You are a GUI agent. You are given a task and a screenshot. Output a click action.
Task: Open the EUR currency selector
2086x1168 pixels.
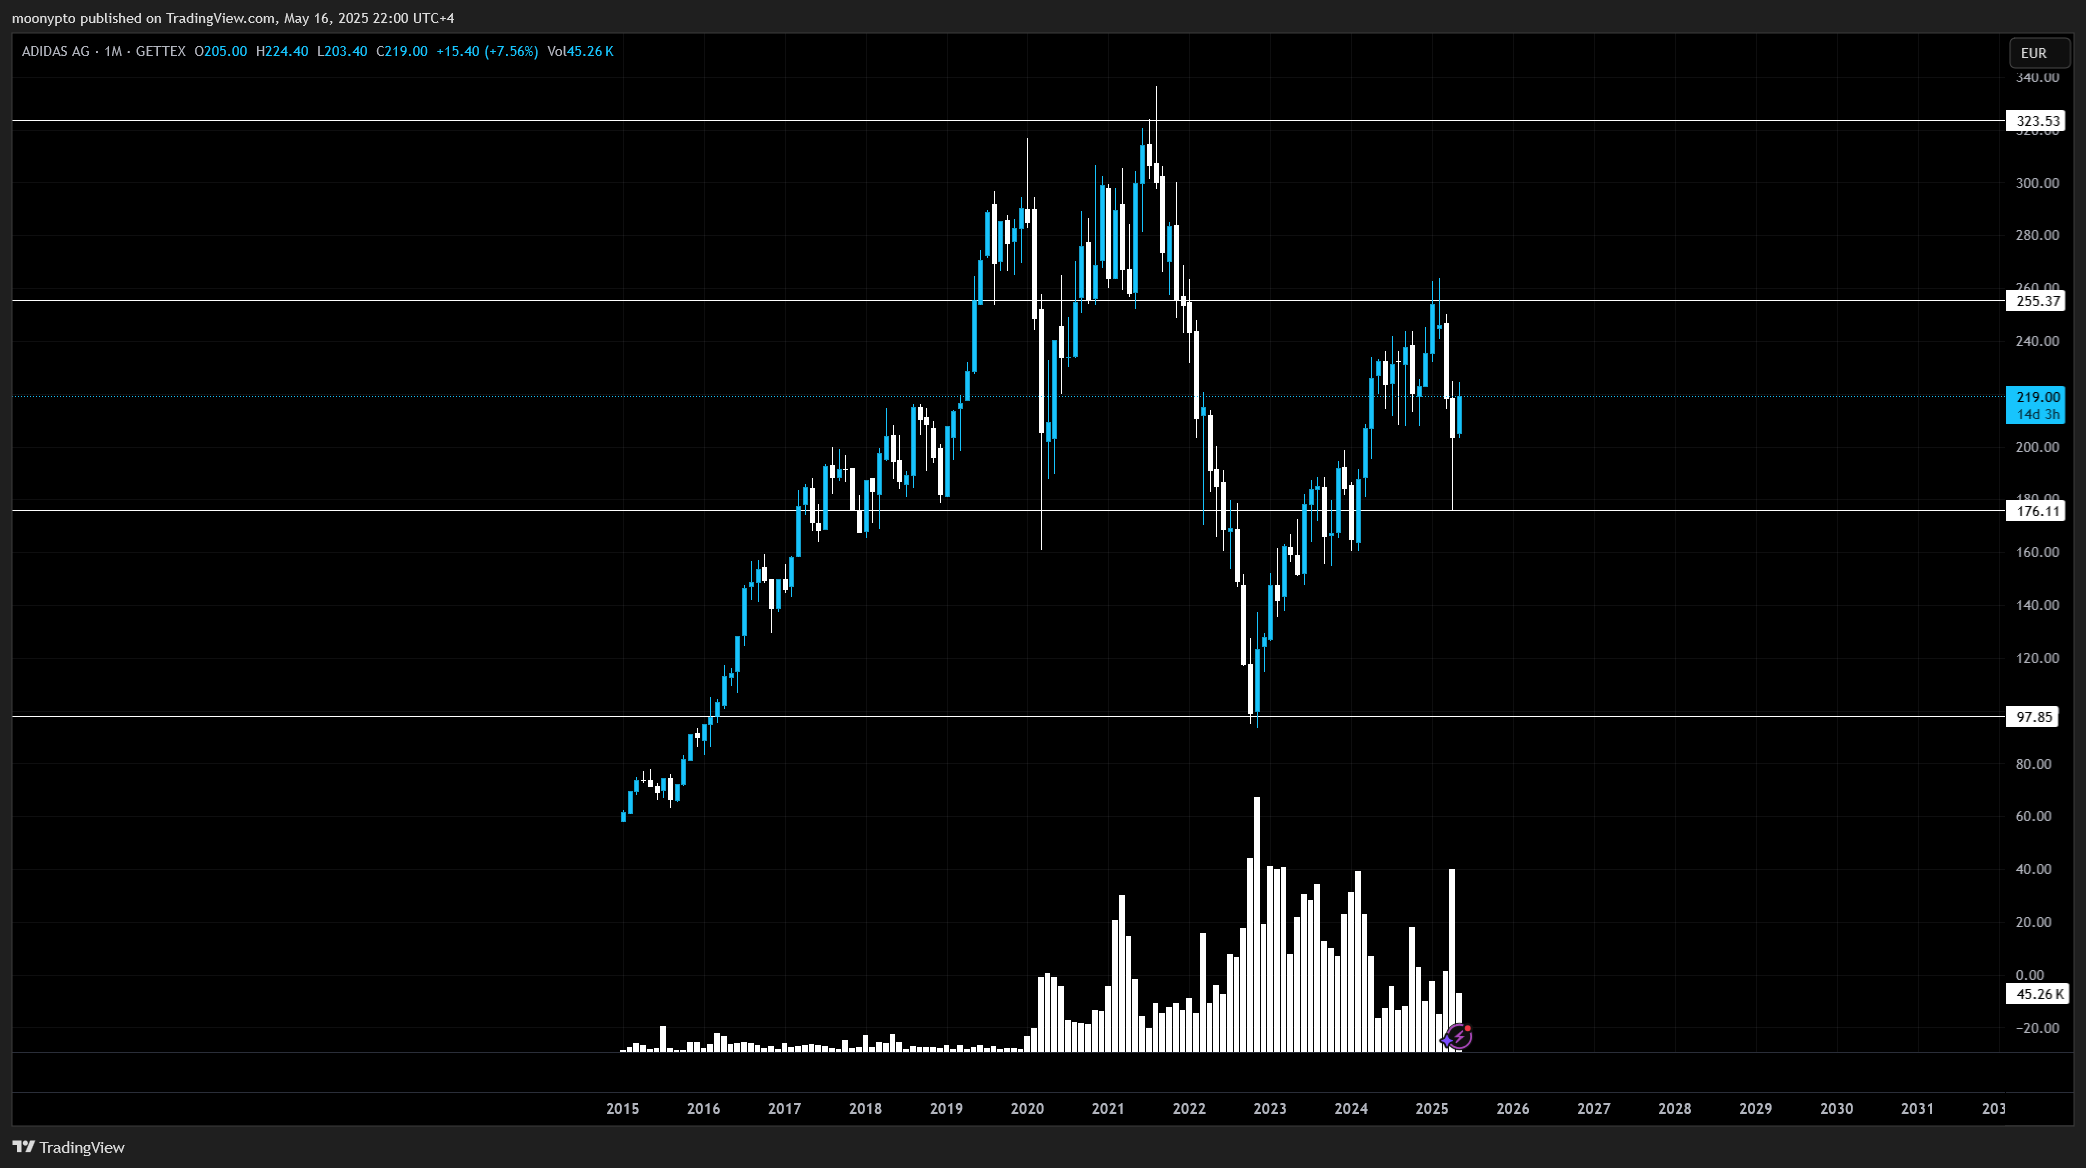tap(2039, 53)
